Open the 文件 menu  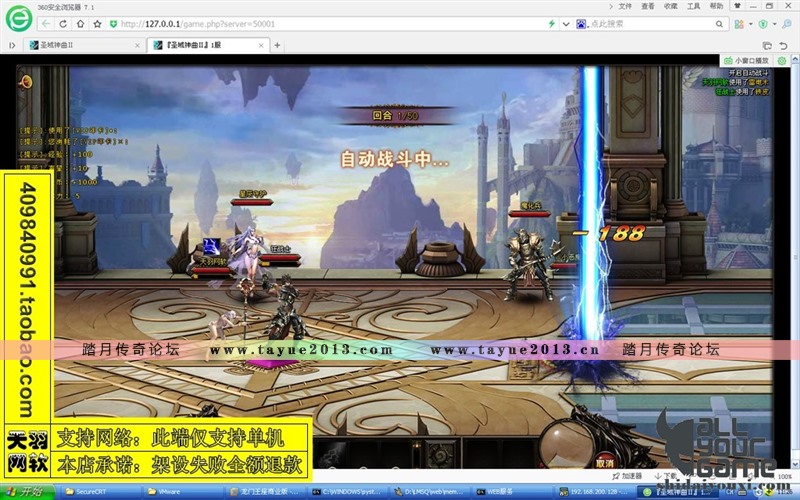coord(625,6)
